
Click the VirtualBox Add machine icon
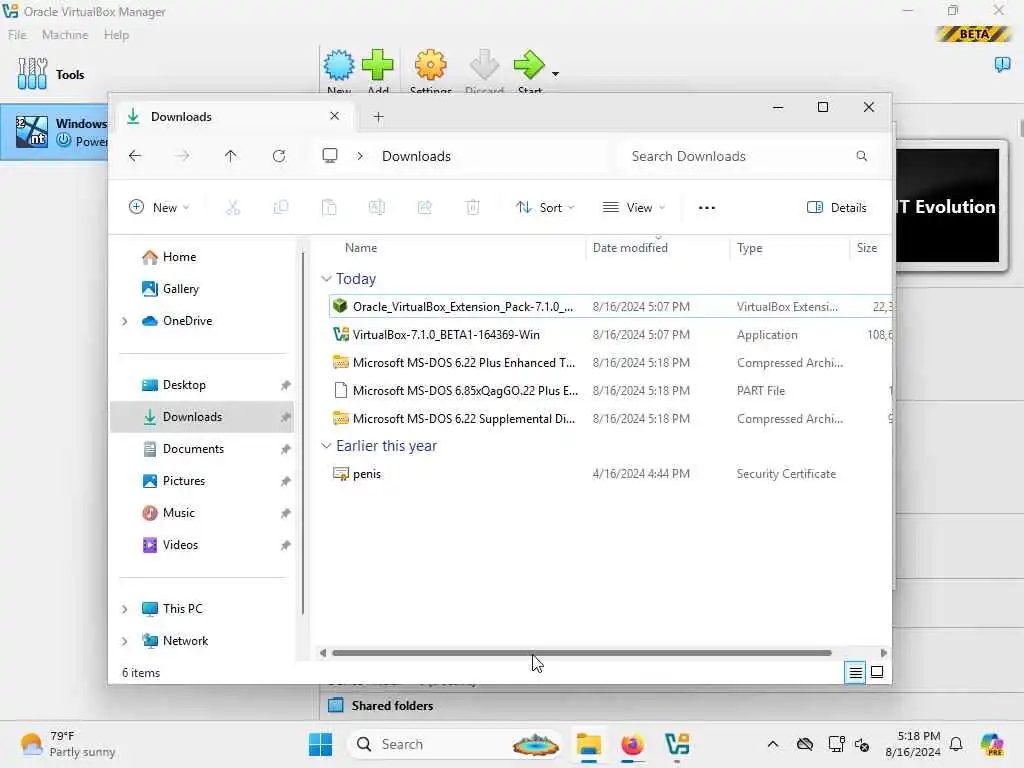(377, 65)
